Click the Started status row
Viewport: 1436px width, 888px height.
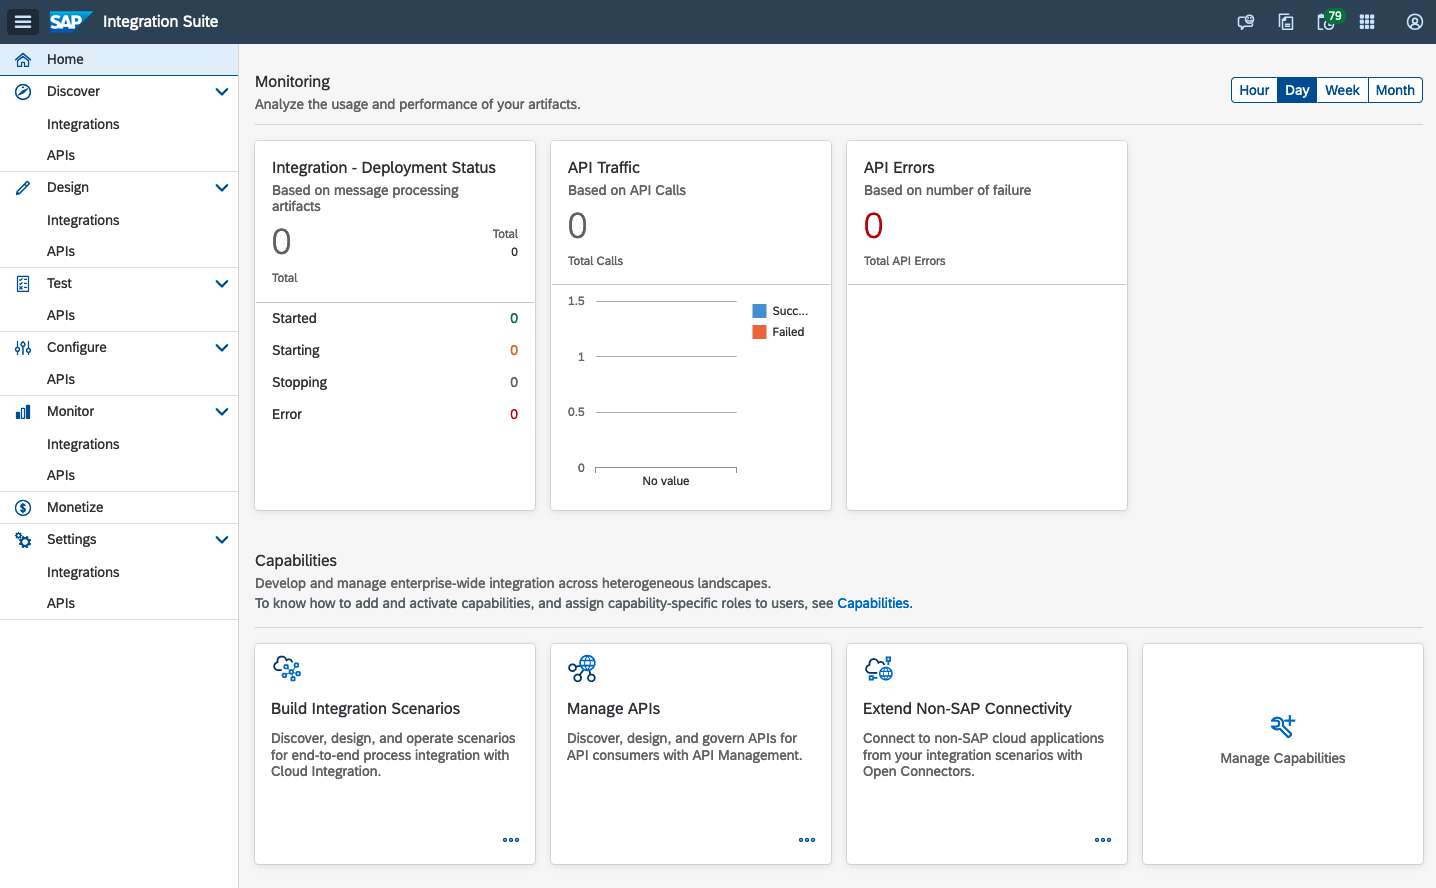coord(395,318)
